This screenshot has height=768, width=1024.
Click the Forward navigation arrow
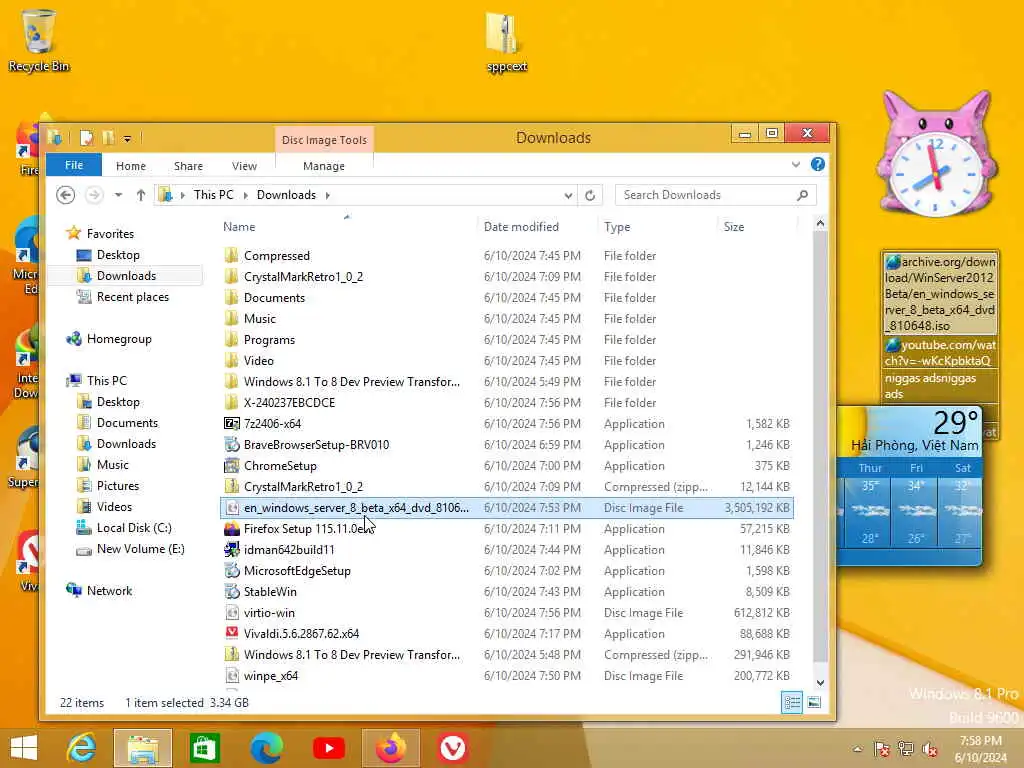coord(94,195)
